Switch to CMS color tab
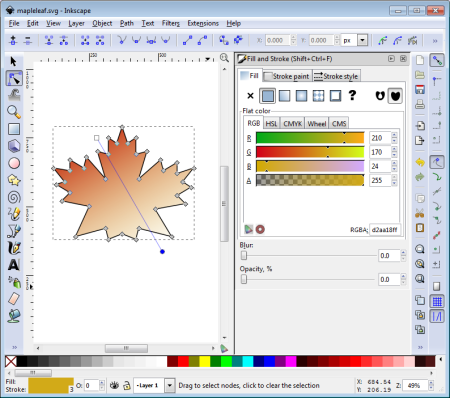Viewport: 450px width, 398px height. pos(339,124)
